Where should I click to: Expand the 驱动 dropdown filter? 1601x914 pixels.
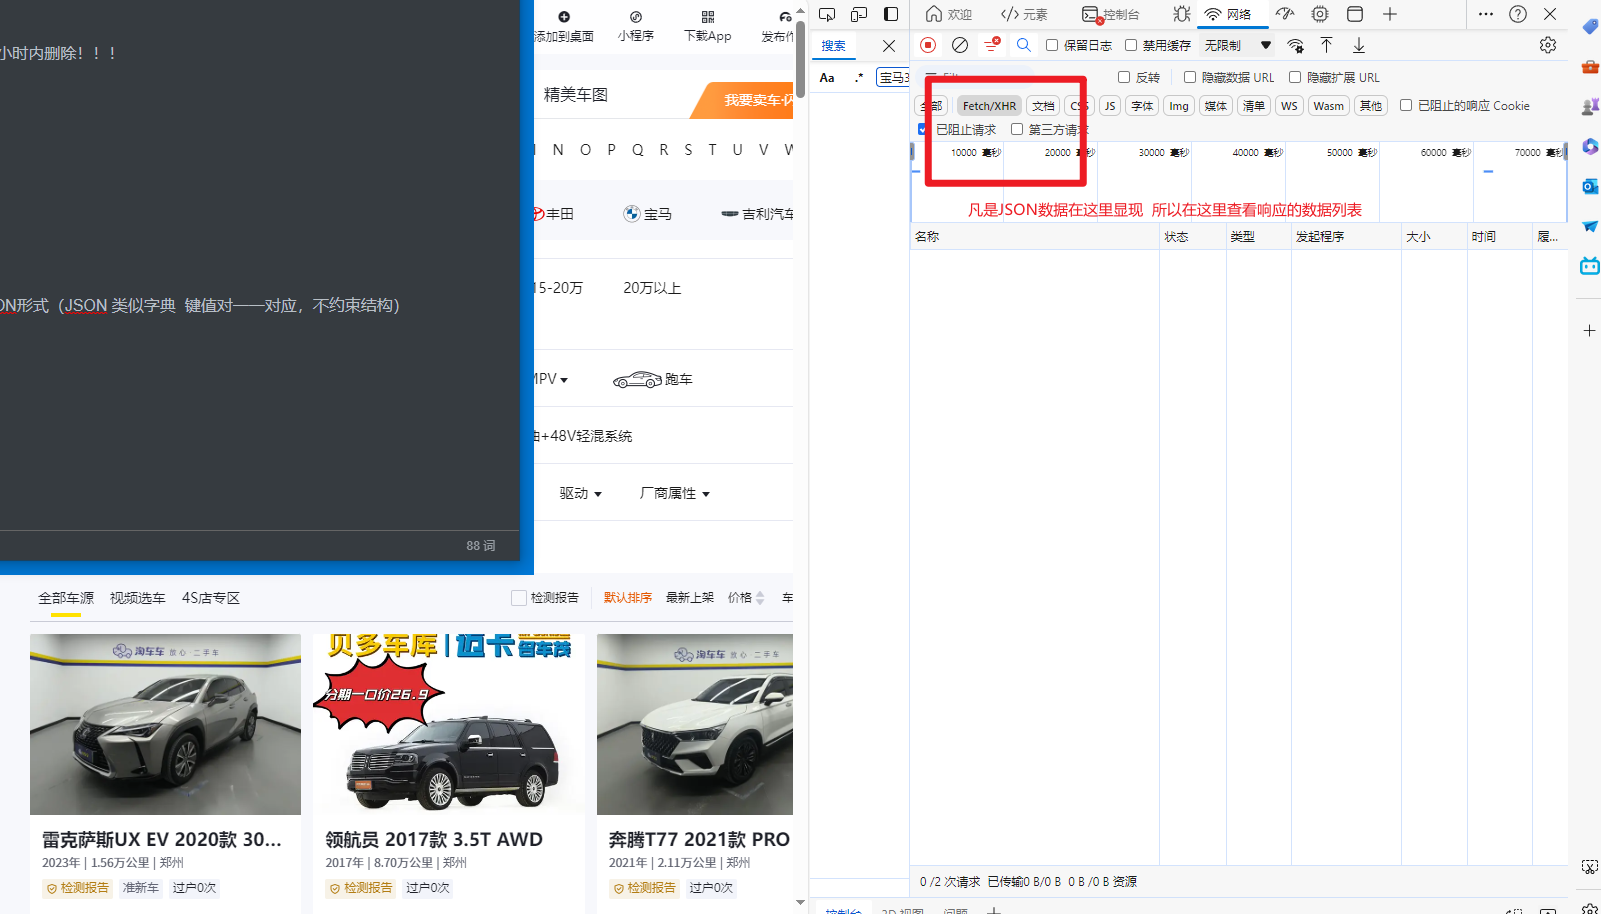pyautogui.click(x=581, y=493)
